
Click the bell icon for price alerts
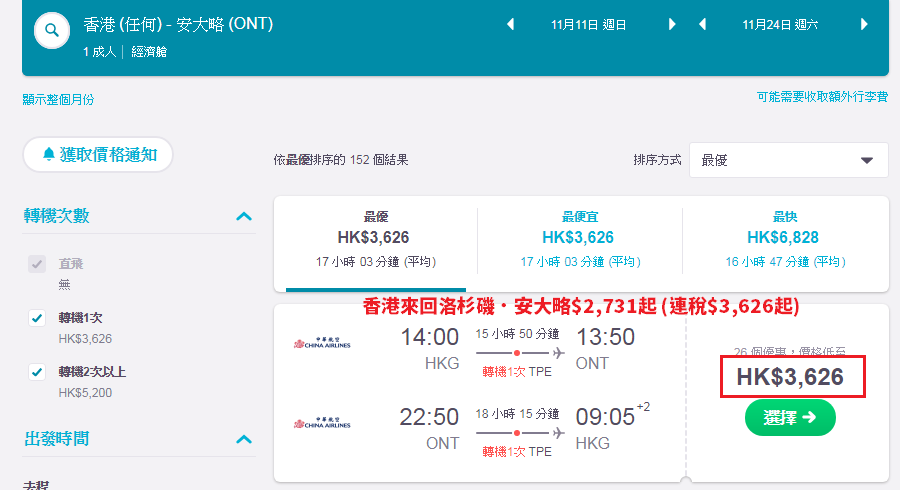[49, 154]
